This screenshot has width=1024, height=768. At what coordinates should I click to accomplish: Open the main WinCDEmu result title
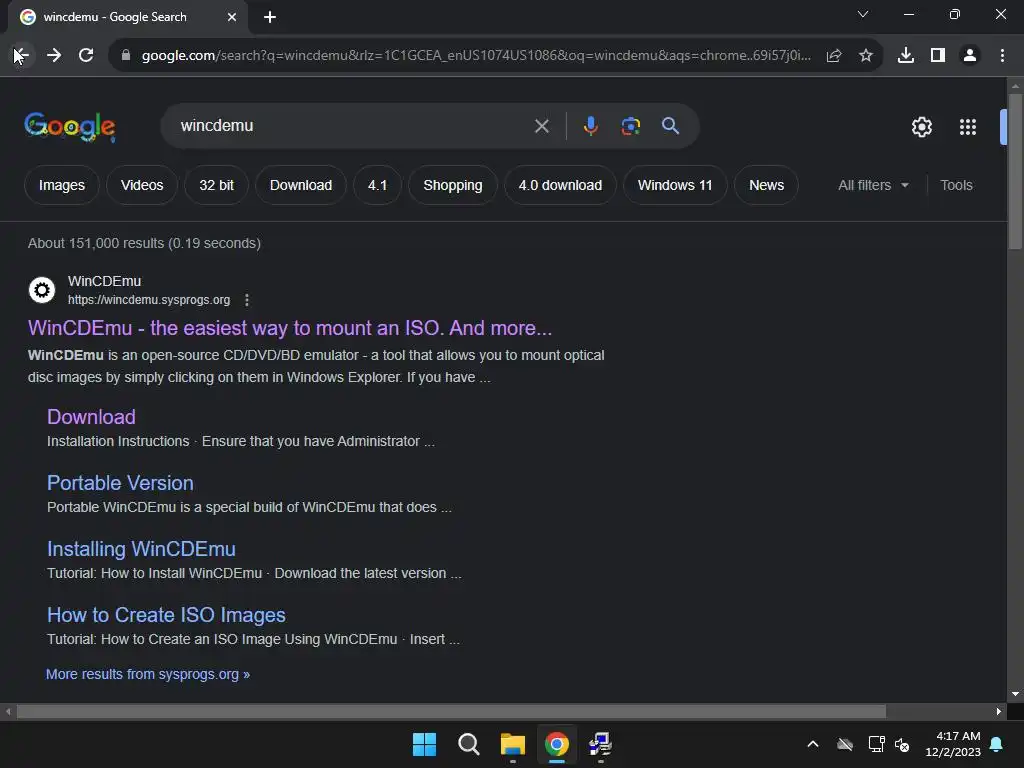(x=290, y=328)
